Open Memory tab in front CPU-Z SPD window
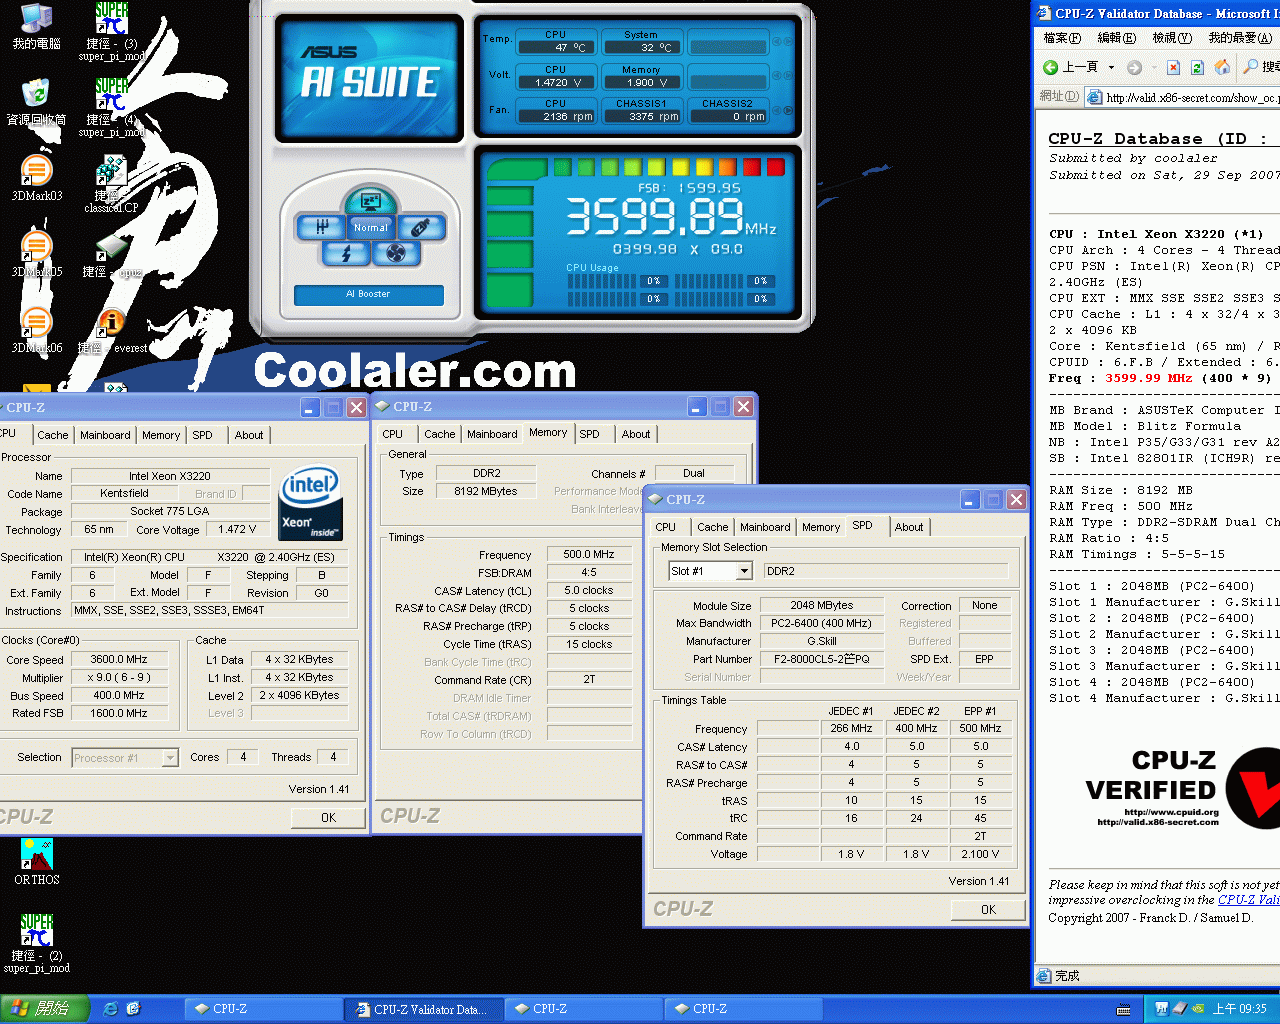This screenshot has width=1280, height=1024. coord(821,527)
